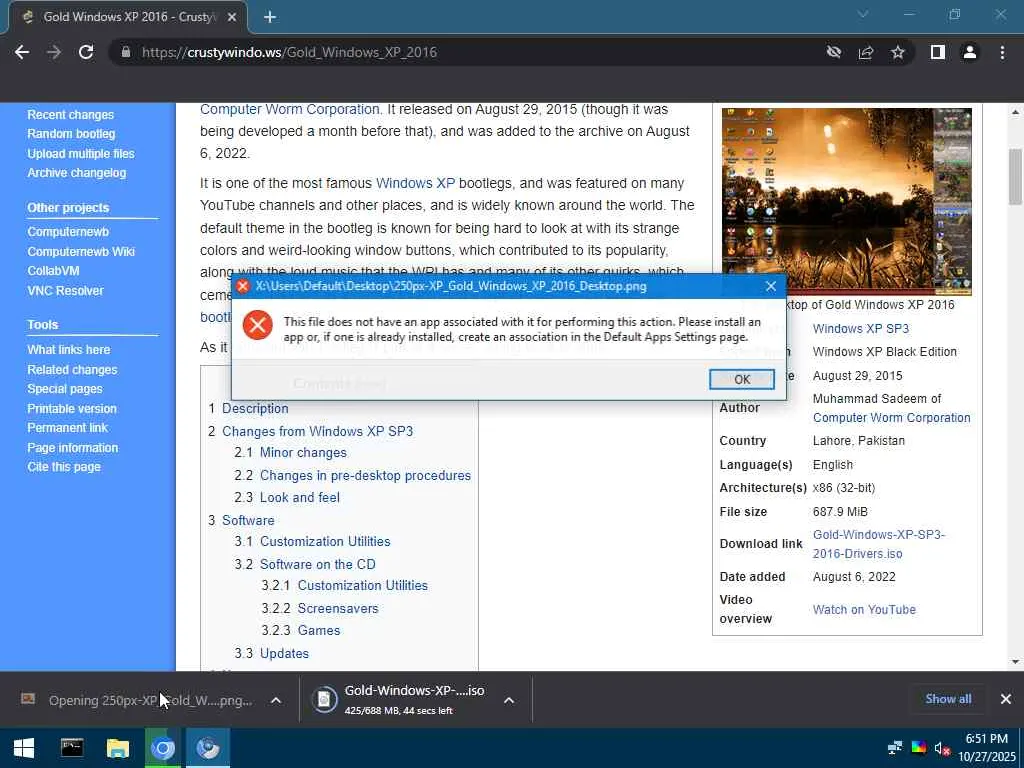Open Computernewb Wiki link

[81, 251]
